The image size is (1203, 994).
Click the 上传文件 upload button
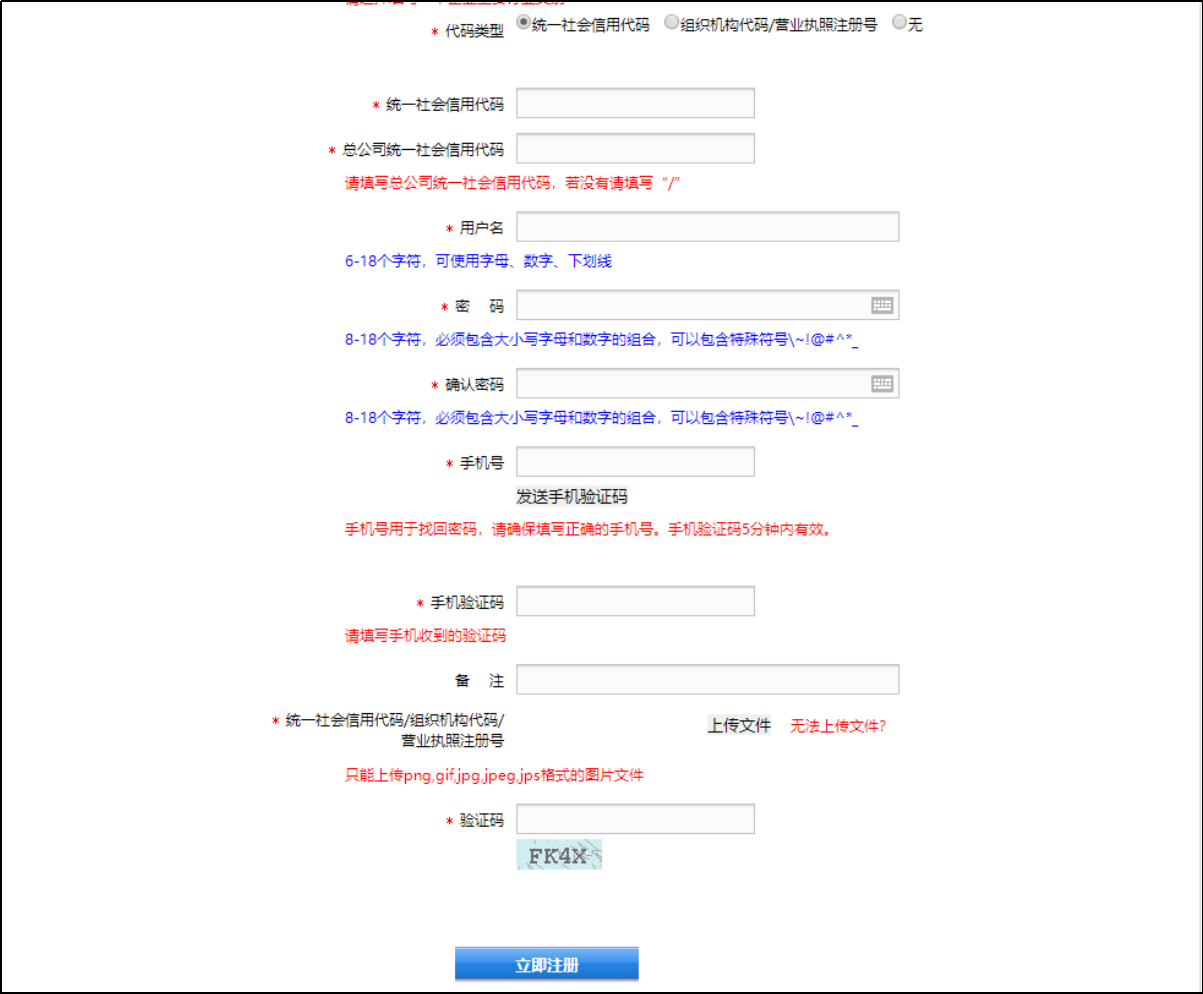[x=739, y=726]
